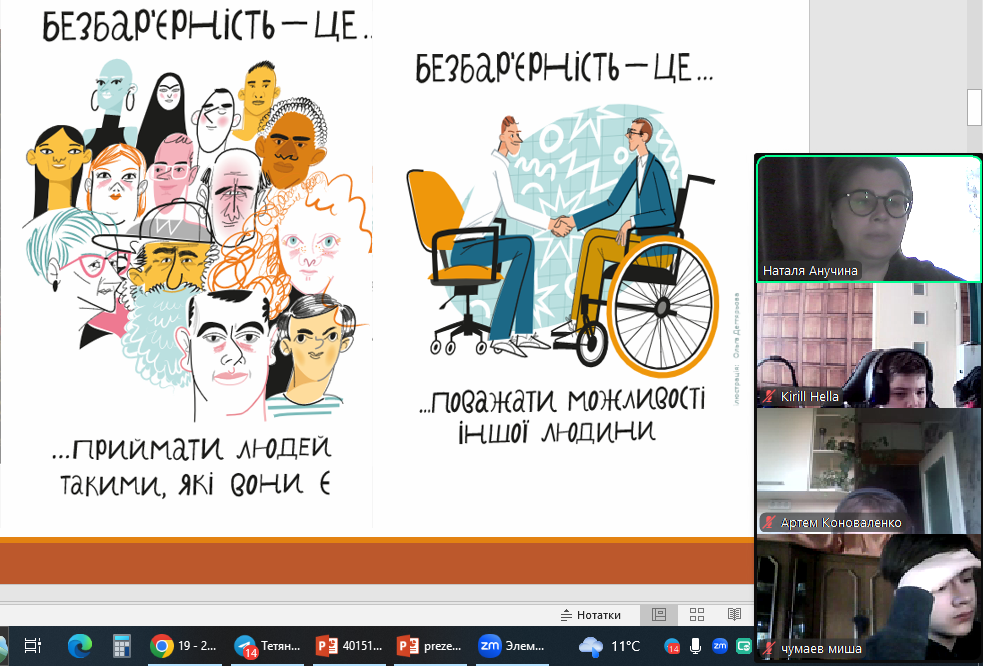Click the slide's vertical scrollbar thumb
This screenshot has width=983, height=666.
pos(975,107)
